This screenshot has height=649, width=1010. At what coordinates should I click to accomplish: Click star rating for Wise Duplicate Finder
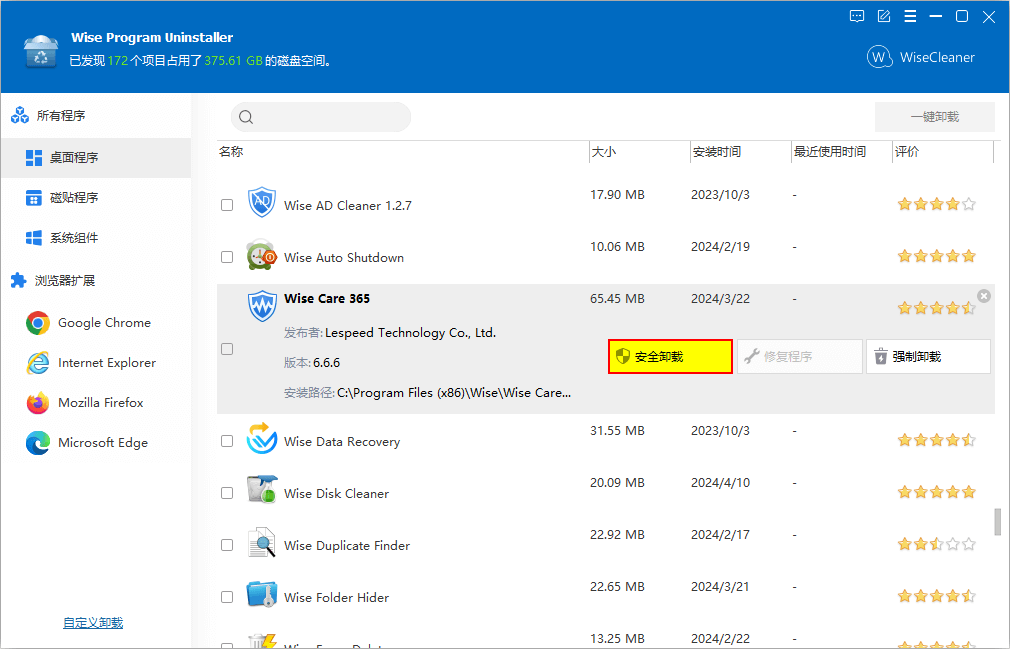click(937, 544)
